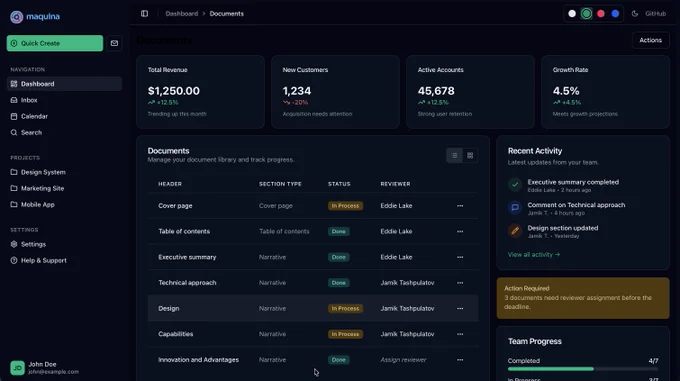Open row menu for Innovation and Advantages
The height and width of the screenshot is (381, 680).
(460, 360)
